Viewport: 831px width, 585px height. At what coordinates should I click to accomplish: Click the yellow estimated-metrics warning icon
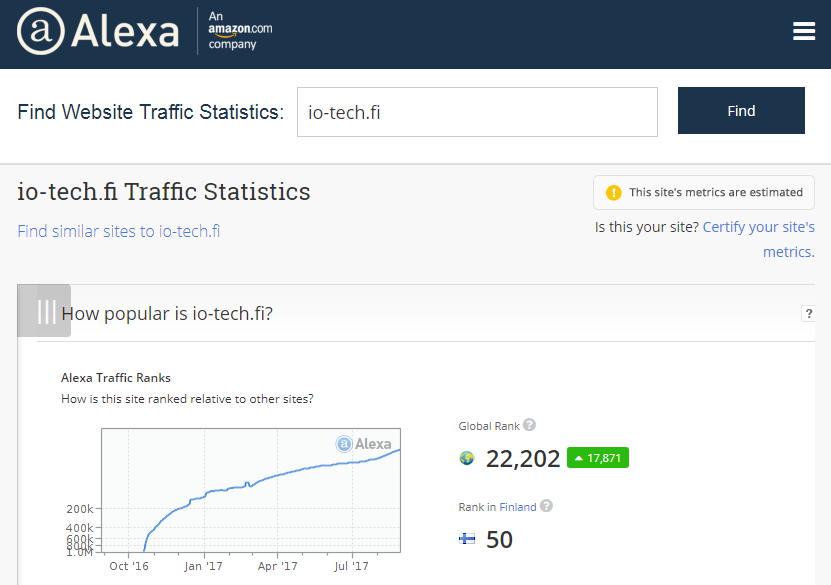613,192
